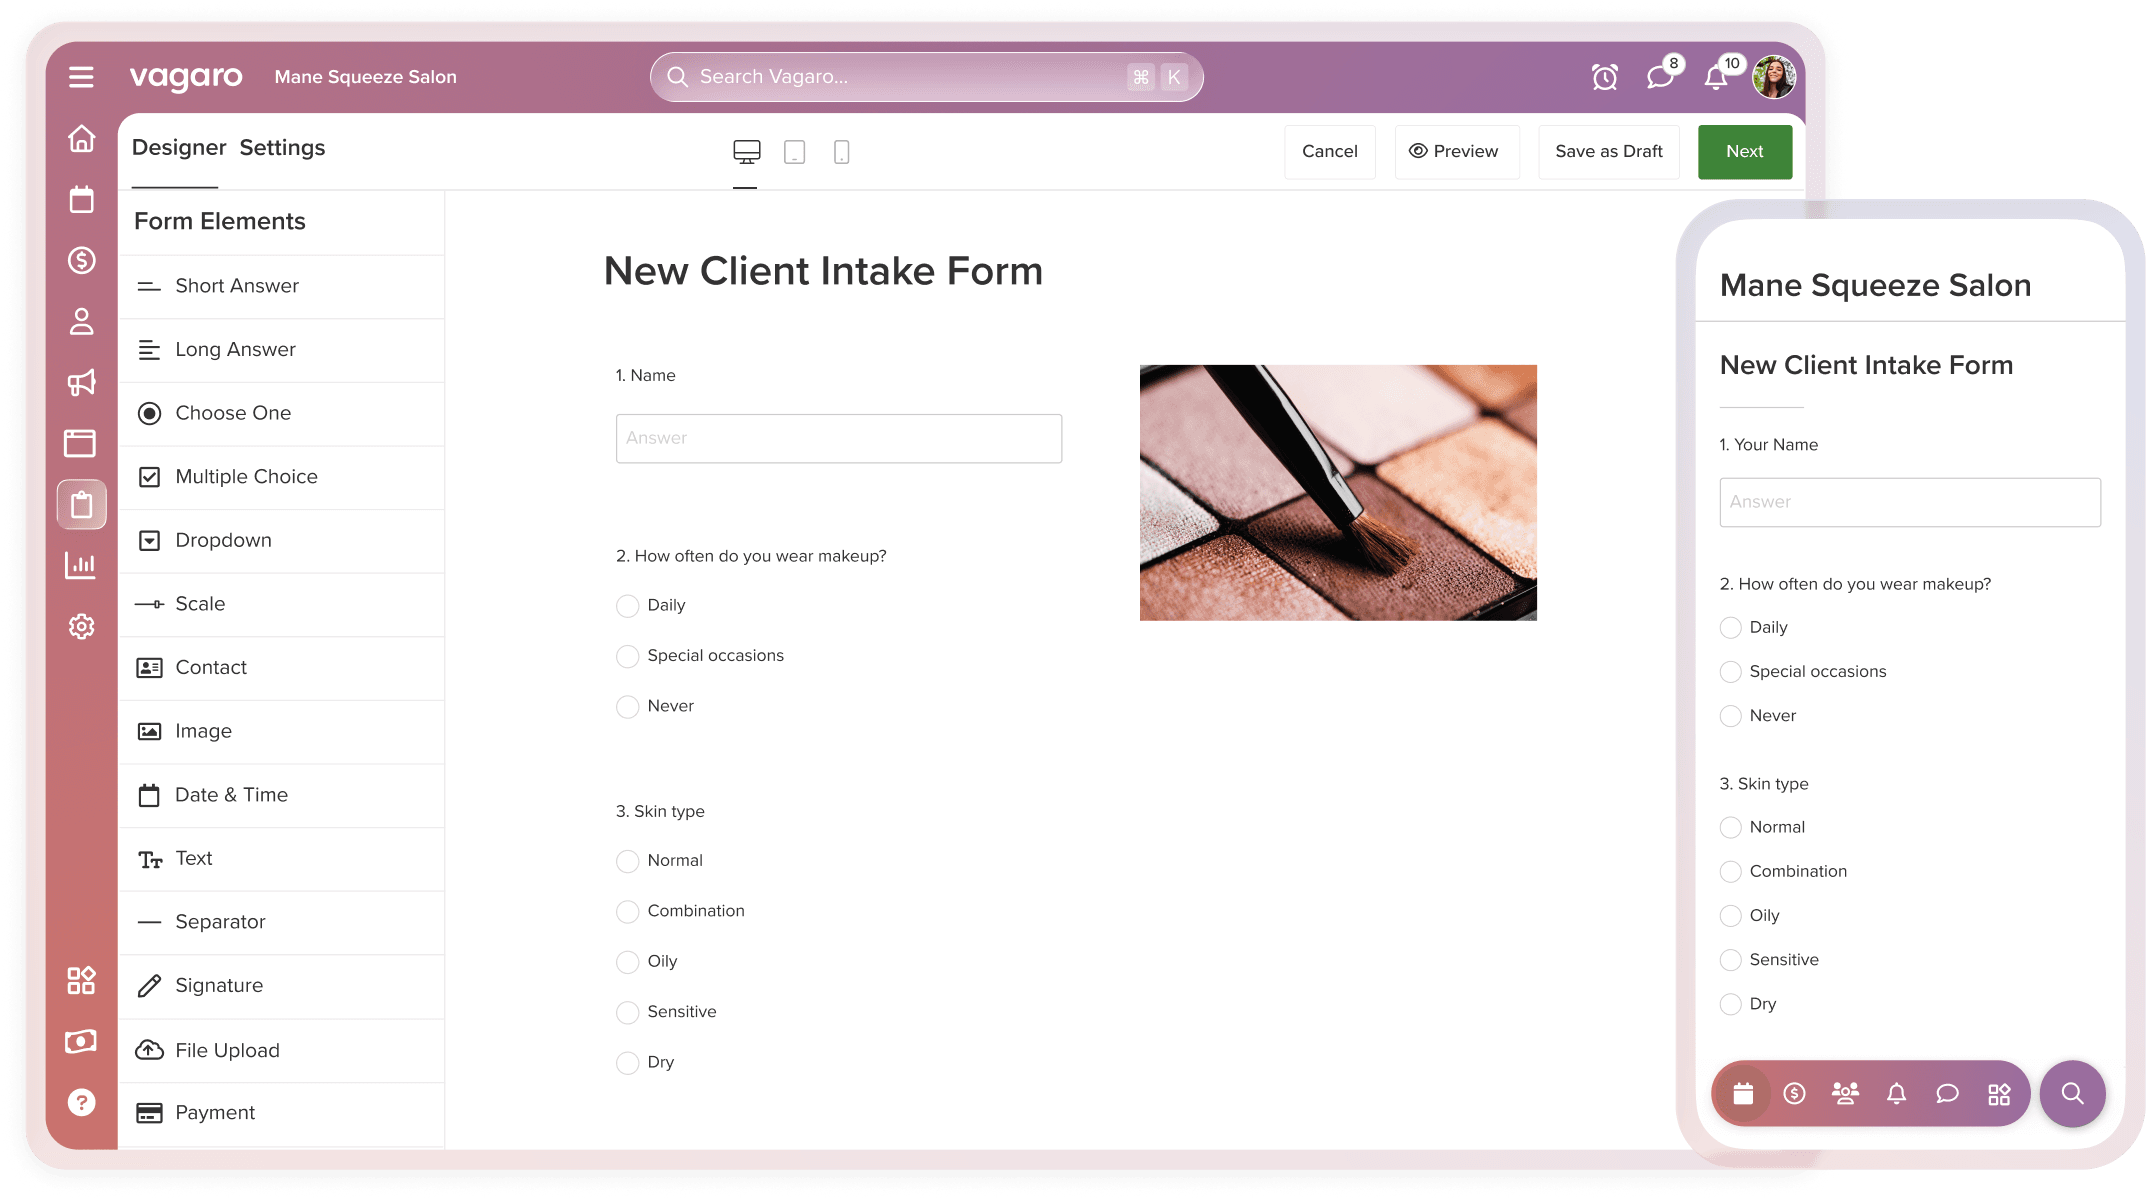2146x1200 pixels.
Task: Choose the Oily skin type option
Action: [627, 962]
